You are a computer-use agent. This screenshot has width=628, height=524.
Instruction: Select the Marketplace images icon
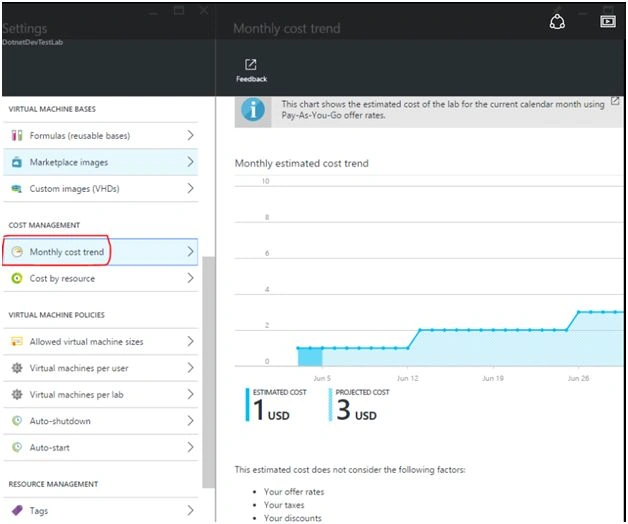click(17, 162)
